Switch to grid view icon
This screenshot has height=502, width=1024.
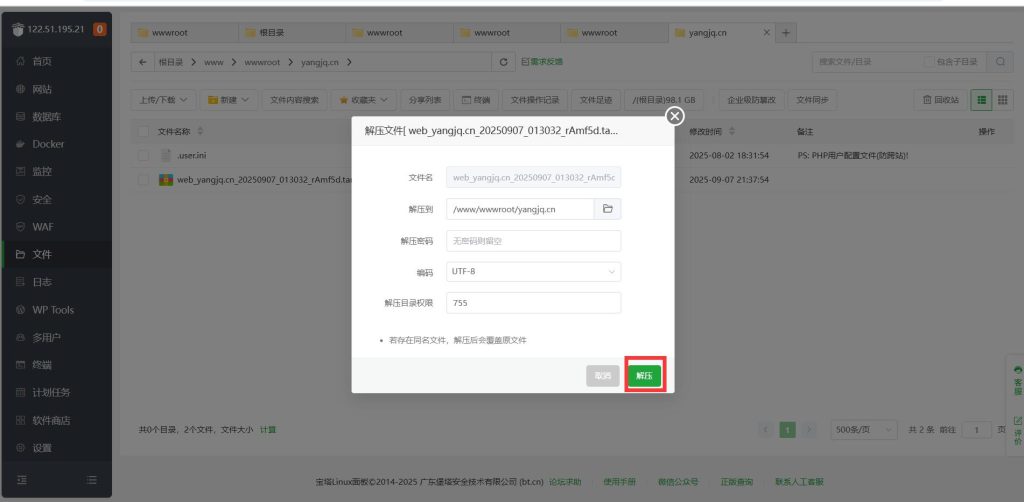[1002, 100]
